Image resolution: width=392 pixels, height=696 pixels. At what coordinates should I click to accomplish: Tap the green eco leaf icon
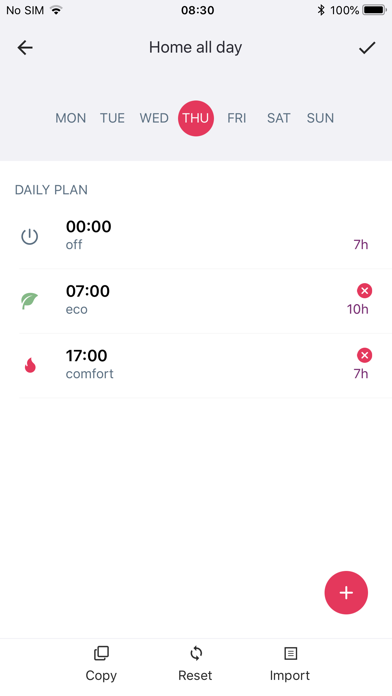point(30,301)
